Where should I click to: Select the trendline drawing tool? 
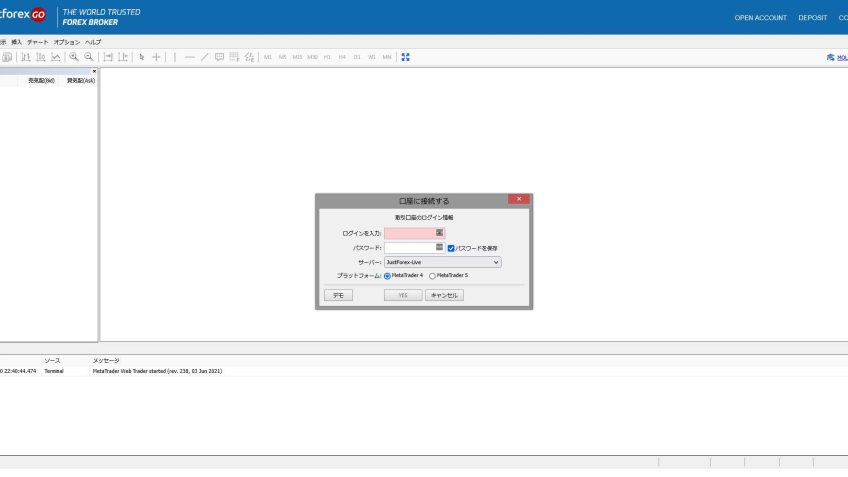205,57
